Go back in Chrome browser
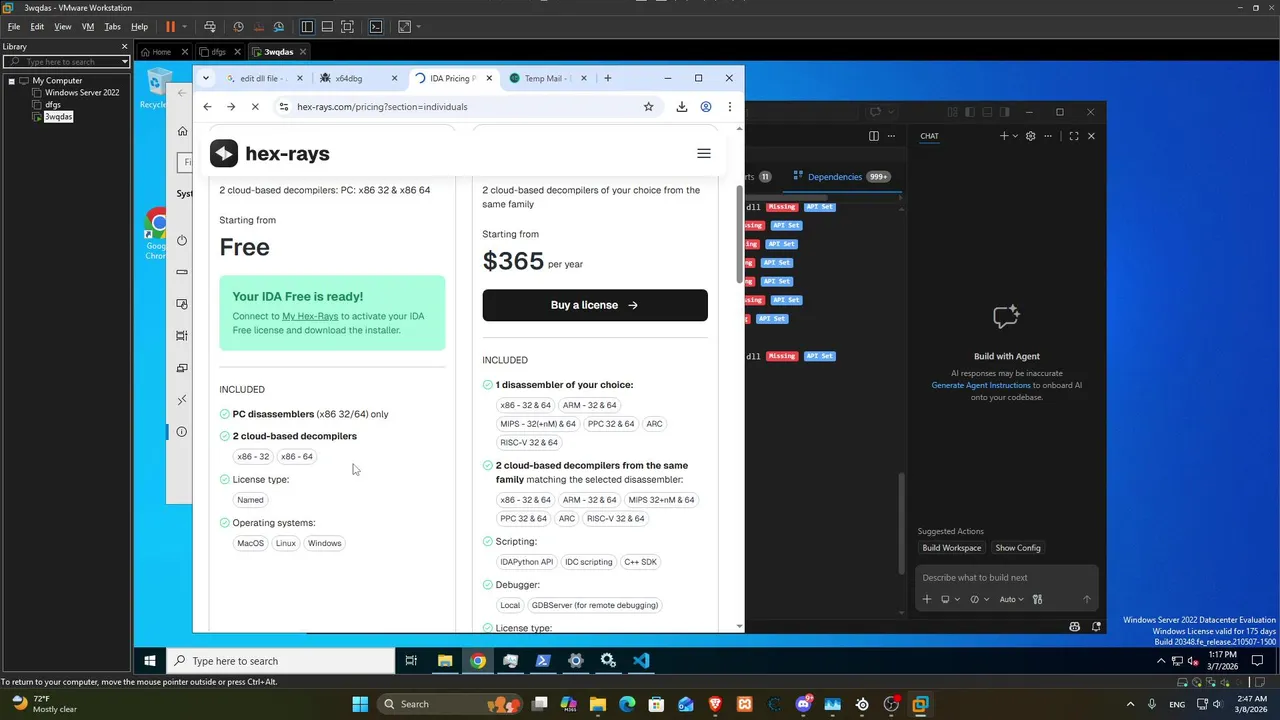 coord(207,107)
